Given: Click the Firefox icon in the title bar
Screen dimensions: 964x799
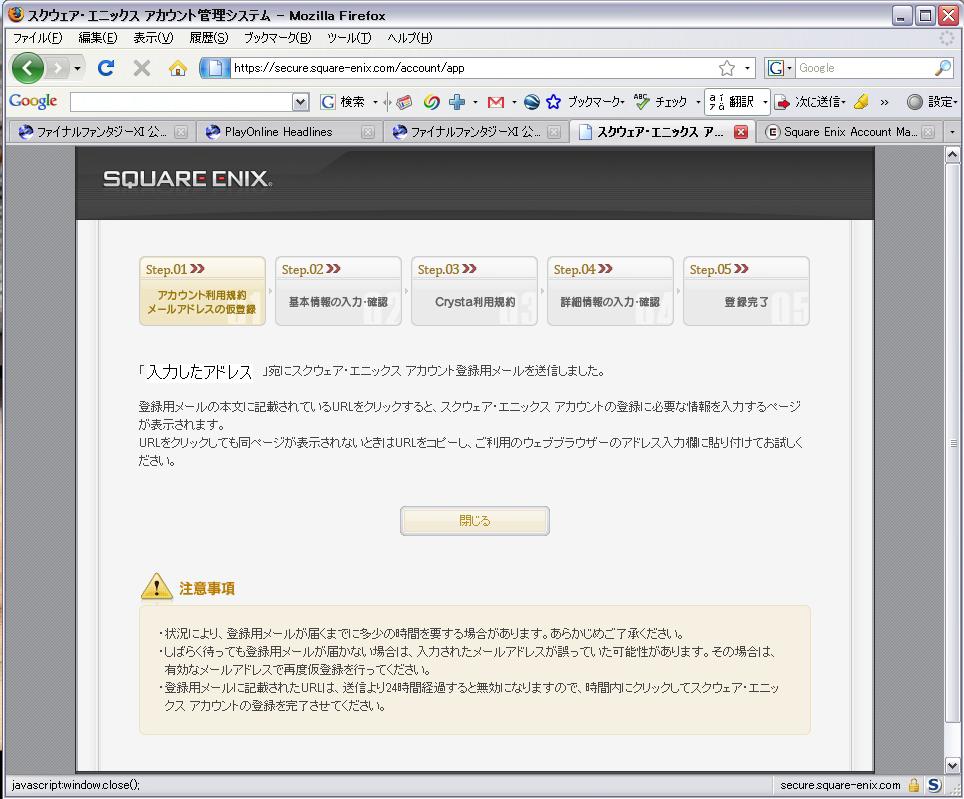Looking at the screenshot, I should pos(16,14).
